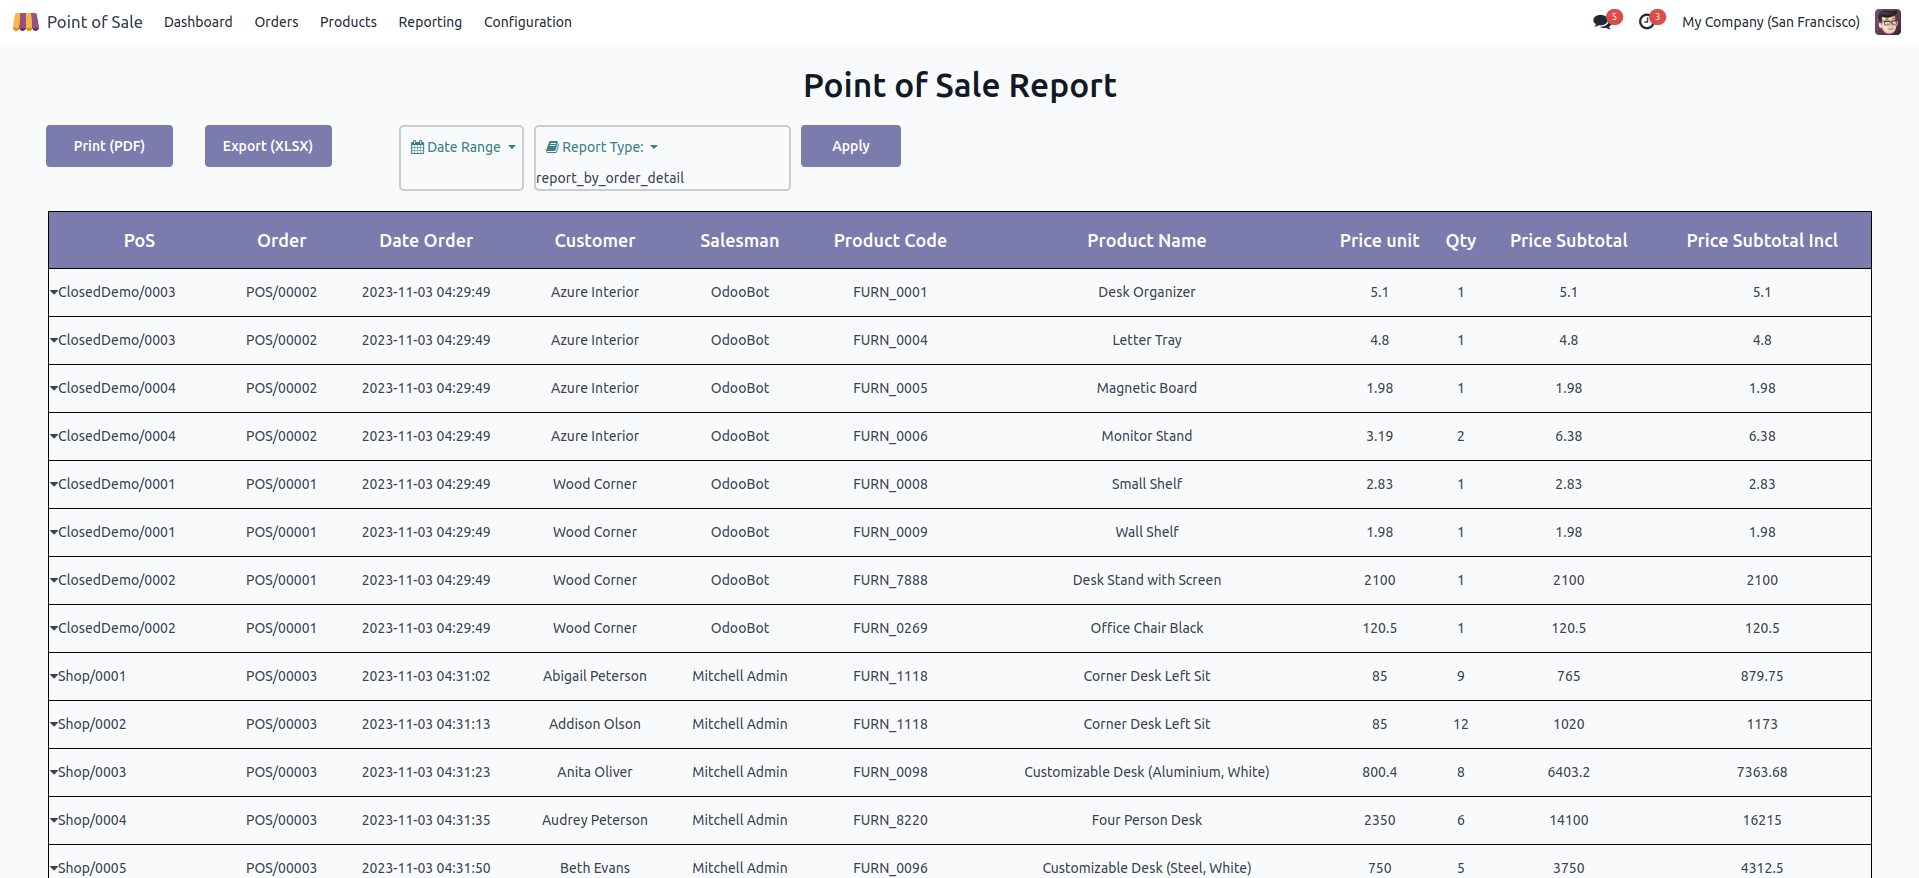Open the Reporting menu
The height and width of the screenshot is (878, 1919).
430,22
